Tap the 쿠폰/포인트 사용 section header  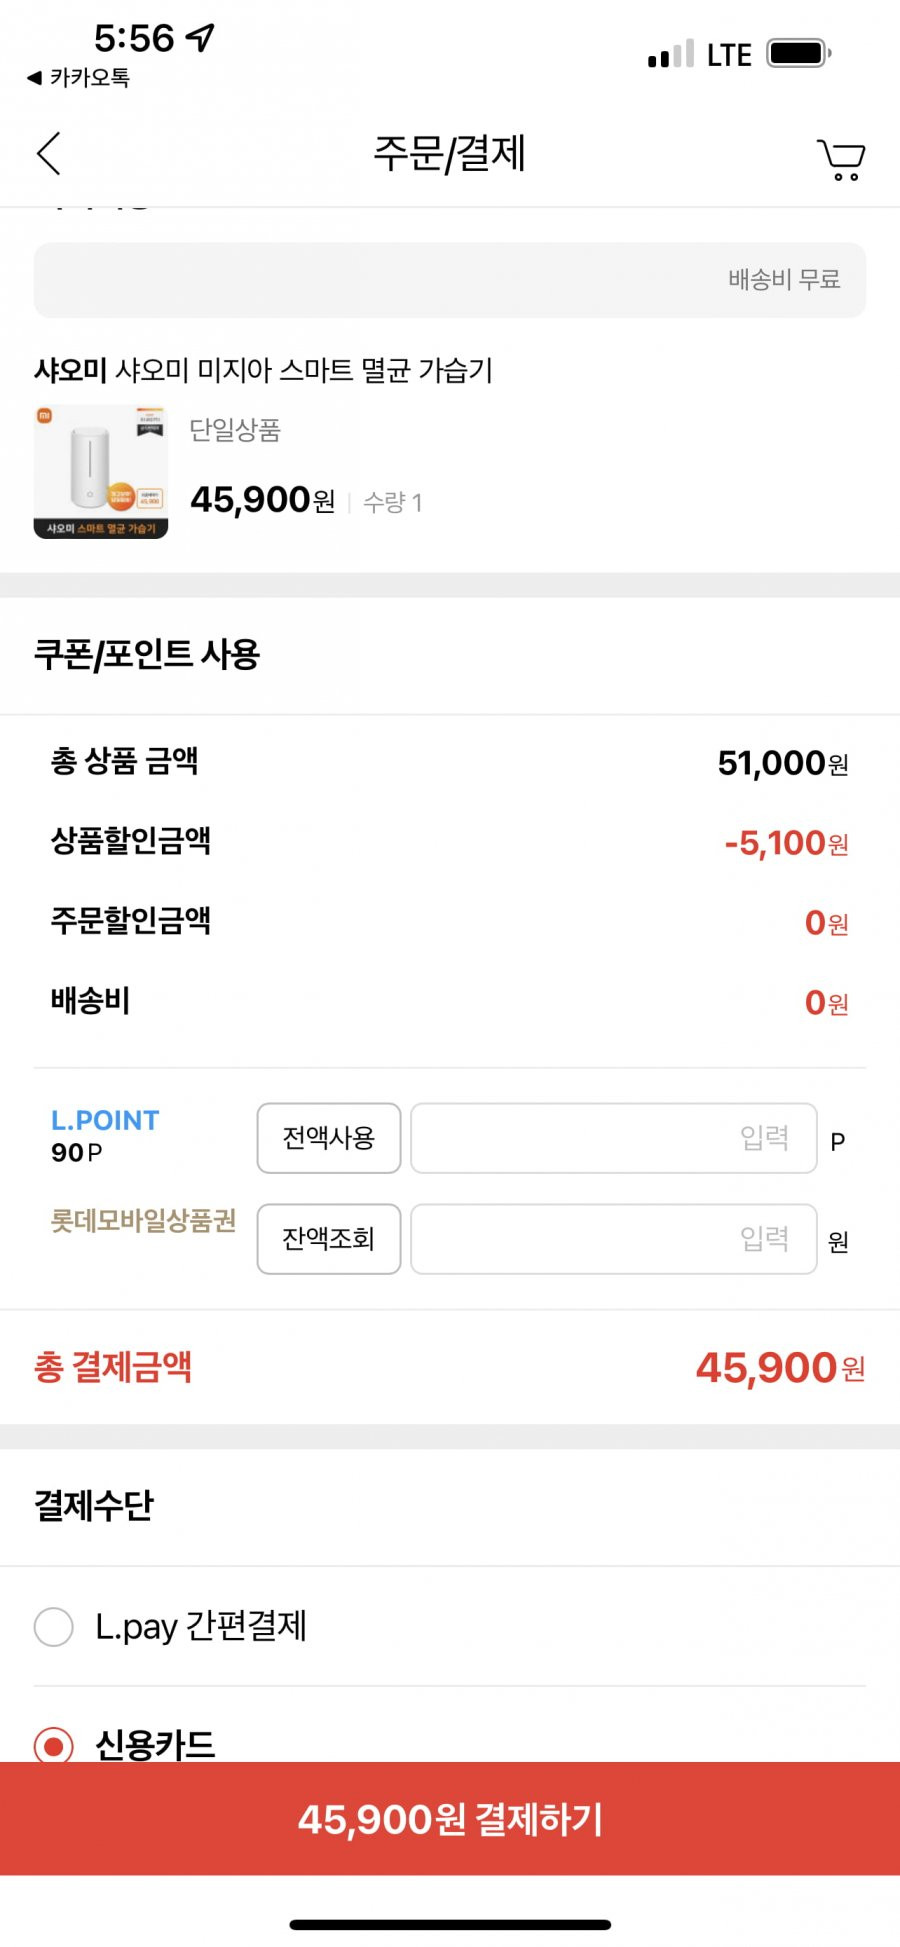coord(147,655)
